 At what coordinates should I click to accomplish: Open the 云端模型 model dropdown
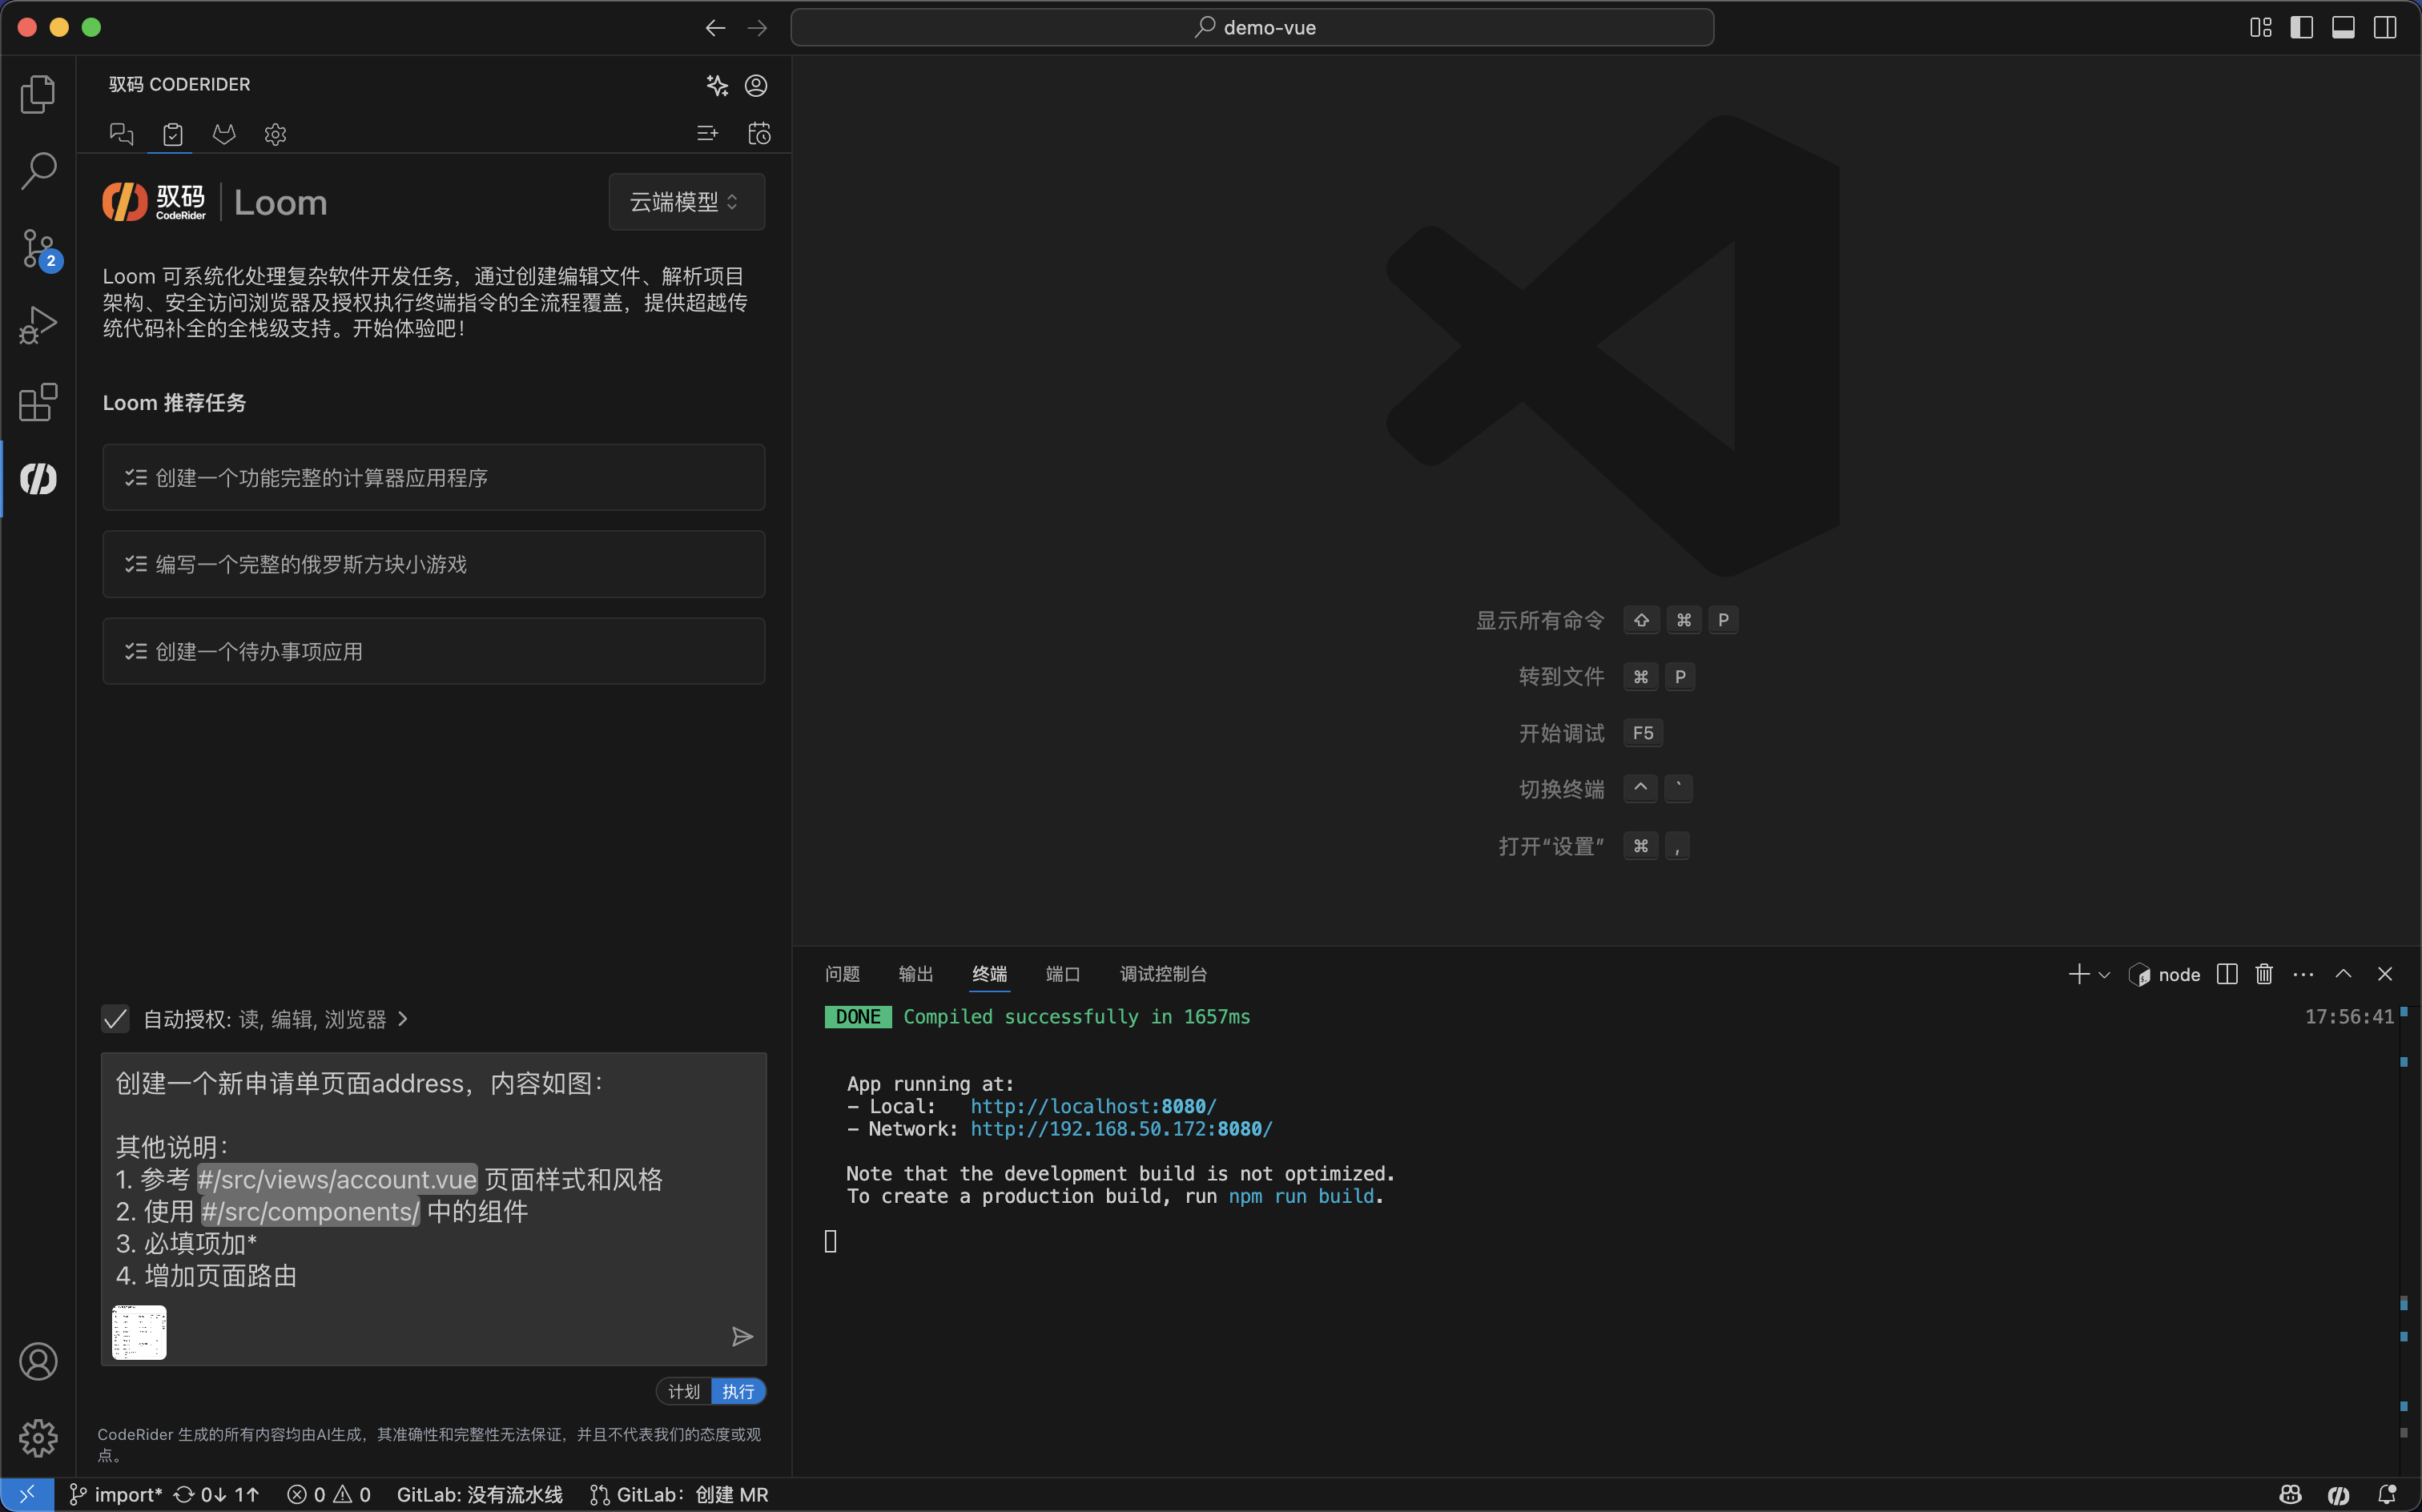[x=686, y=202]
